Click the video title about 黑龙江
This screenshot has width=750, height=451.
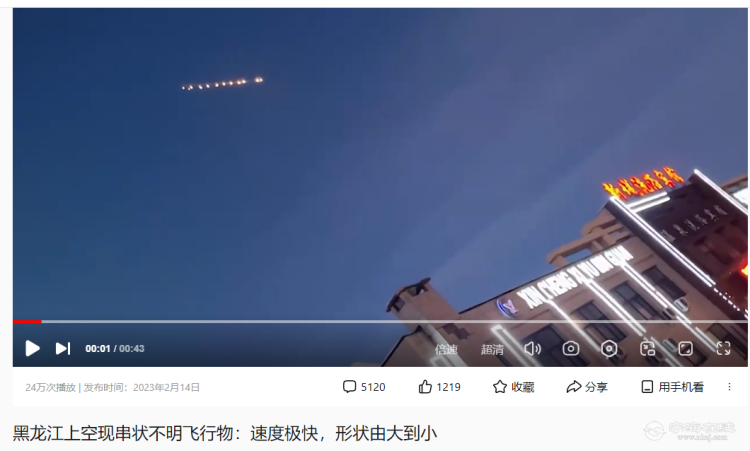point(225,433)
